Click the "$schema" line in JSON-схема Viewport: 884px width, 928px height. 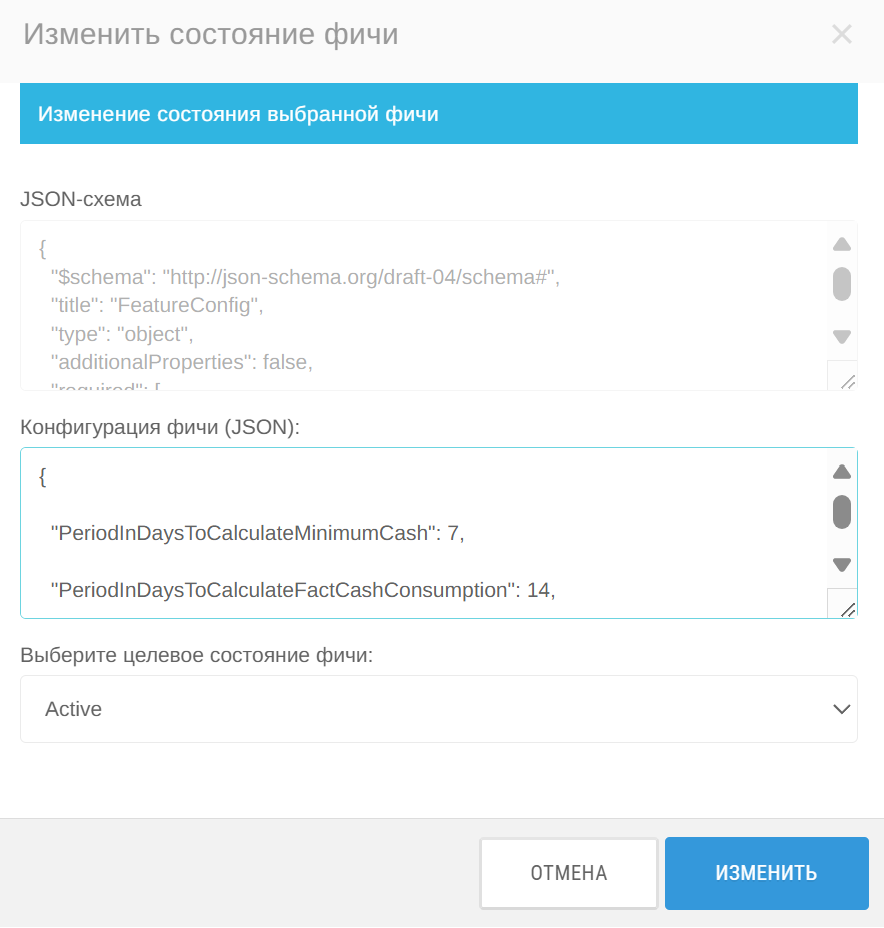pyautogui.click(x=305, y=277)
